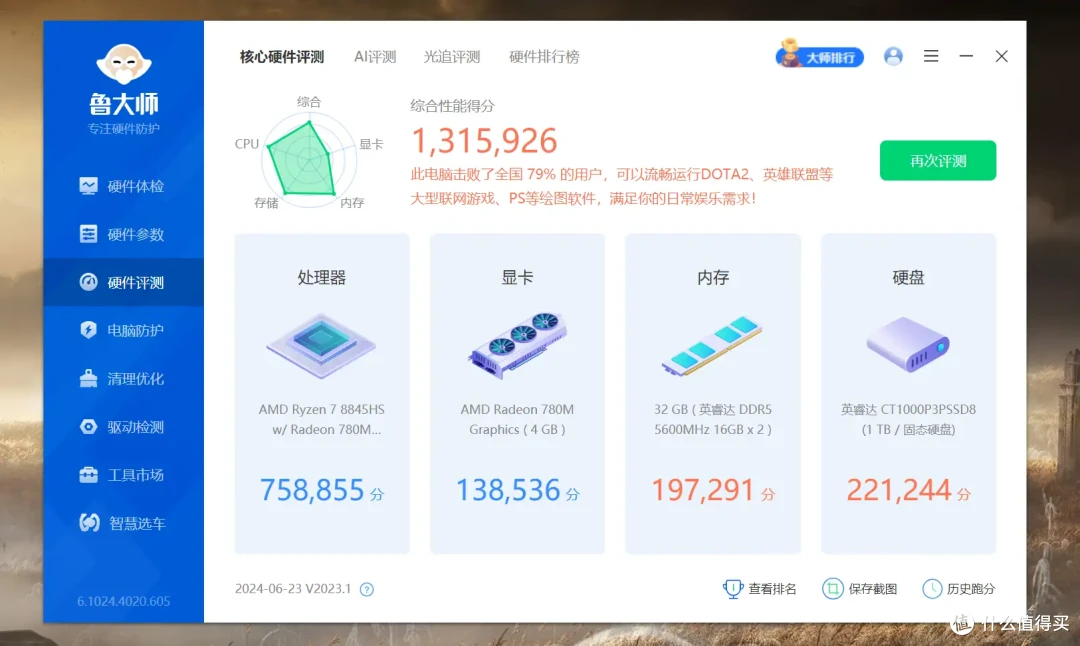Click the 保存截图 crop icon
The height and width of the screenshot is (646, 1080).
[833, 589]
